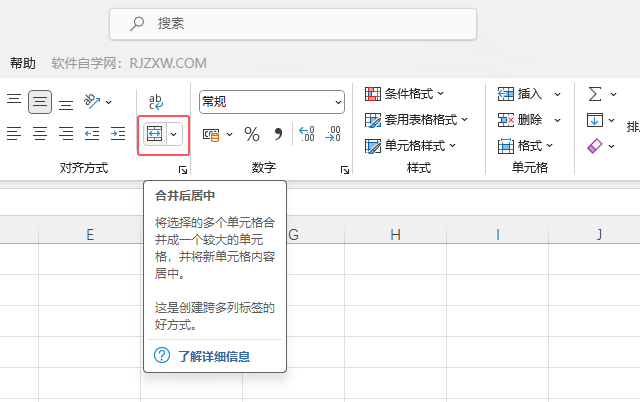The height and width of the screenshot is (402, 640).
Task: Open the 帮助 menu tab
Action: pyautogui.click(x=23, y=63)
